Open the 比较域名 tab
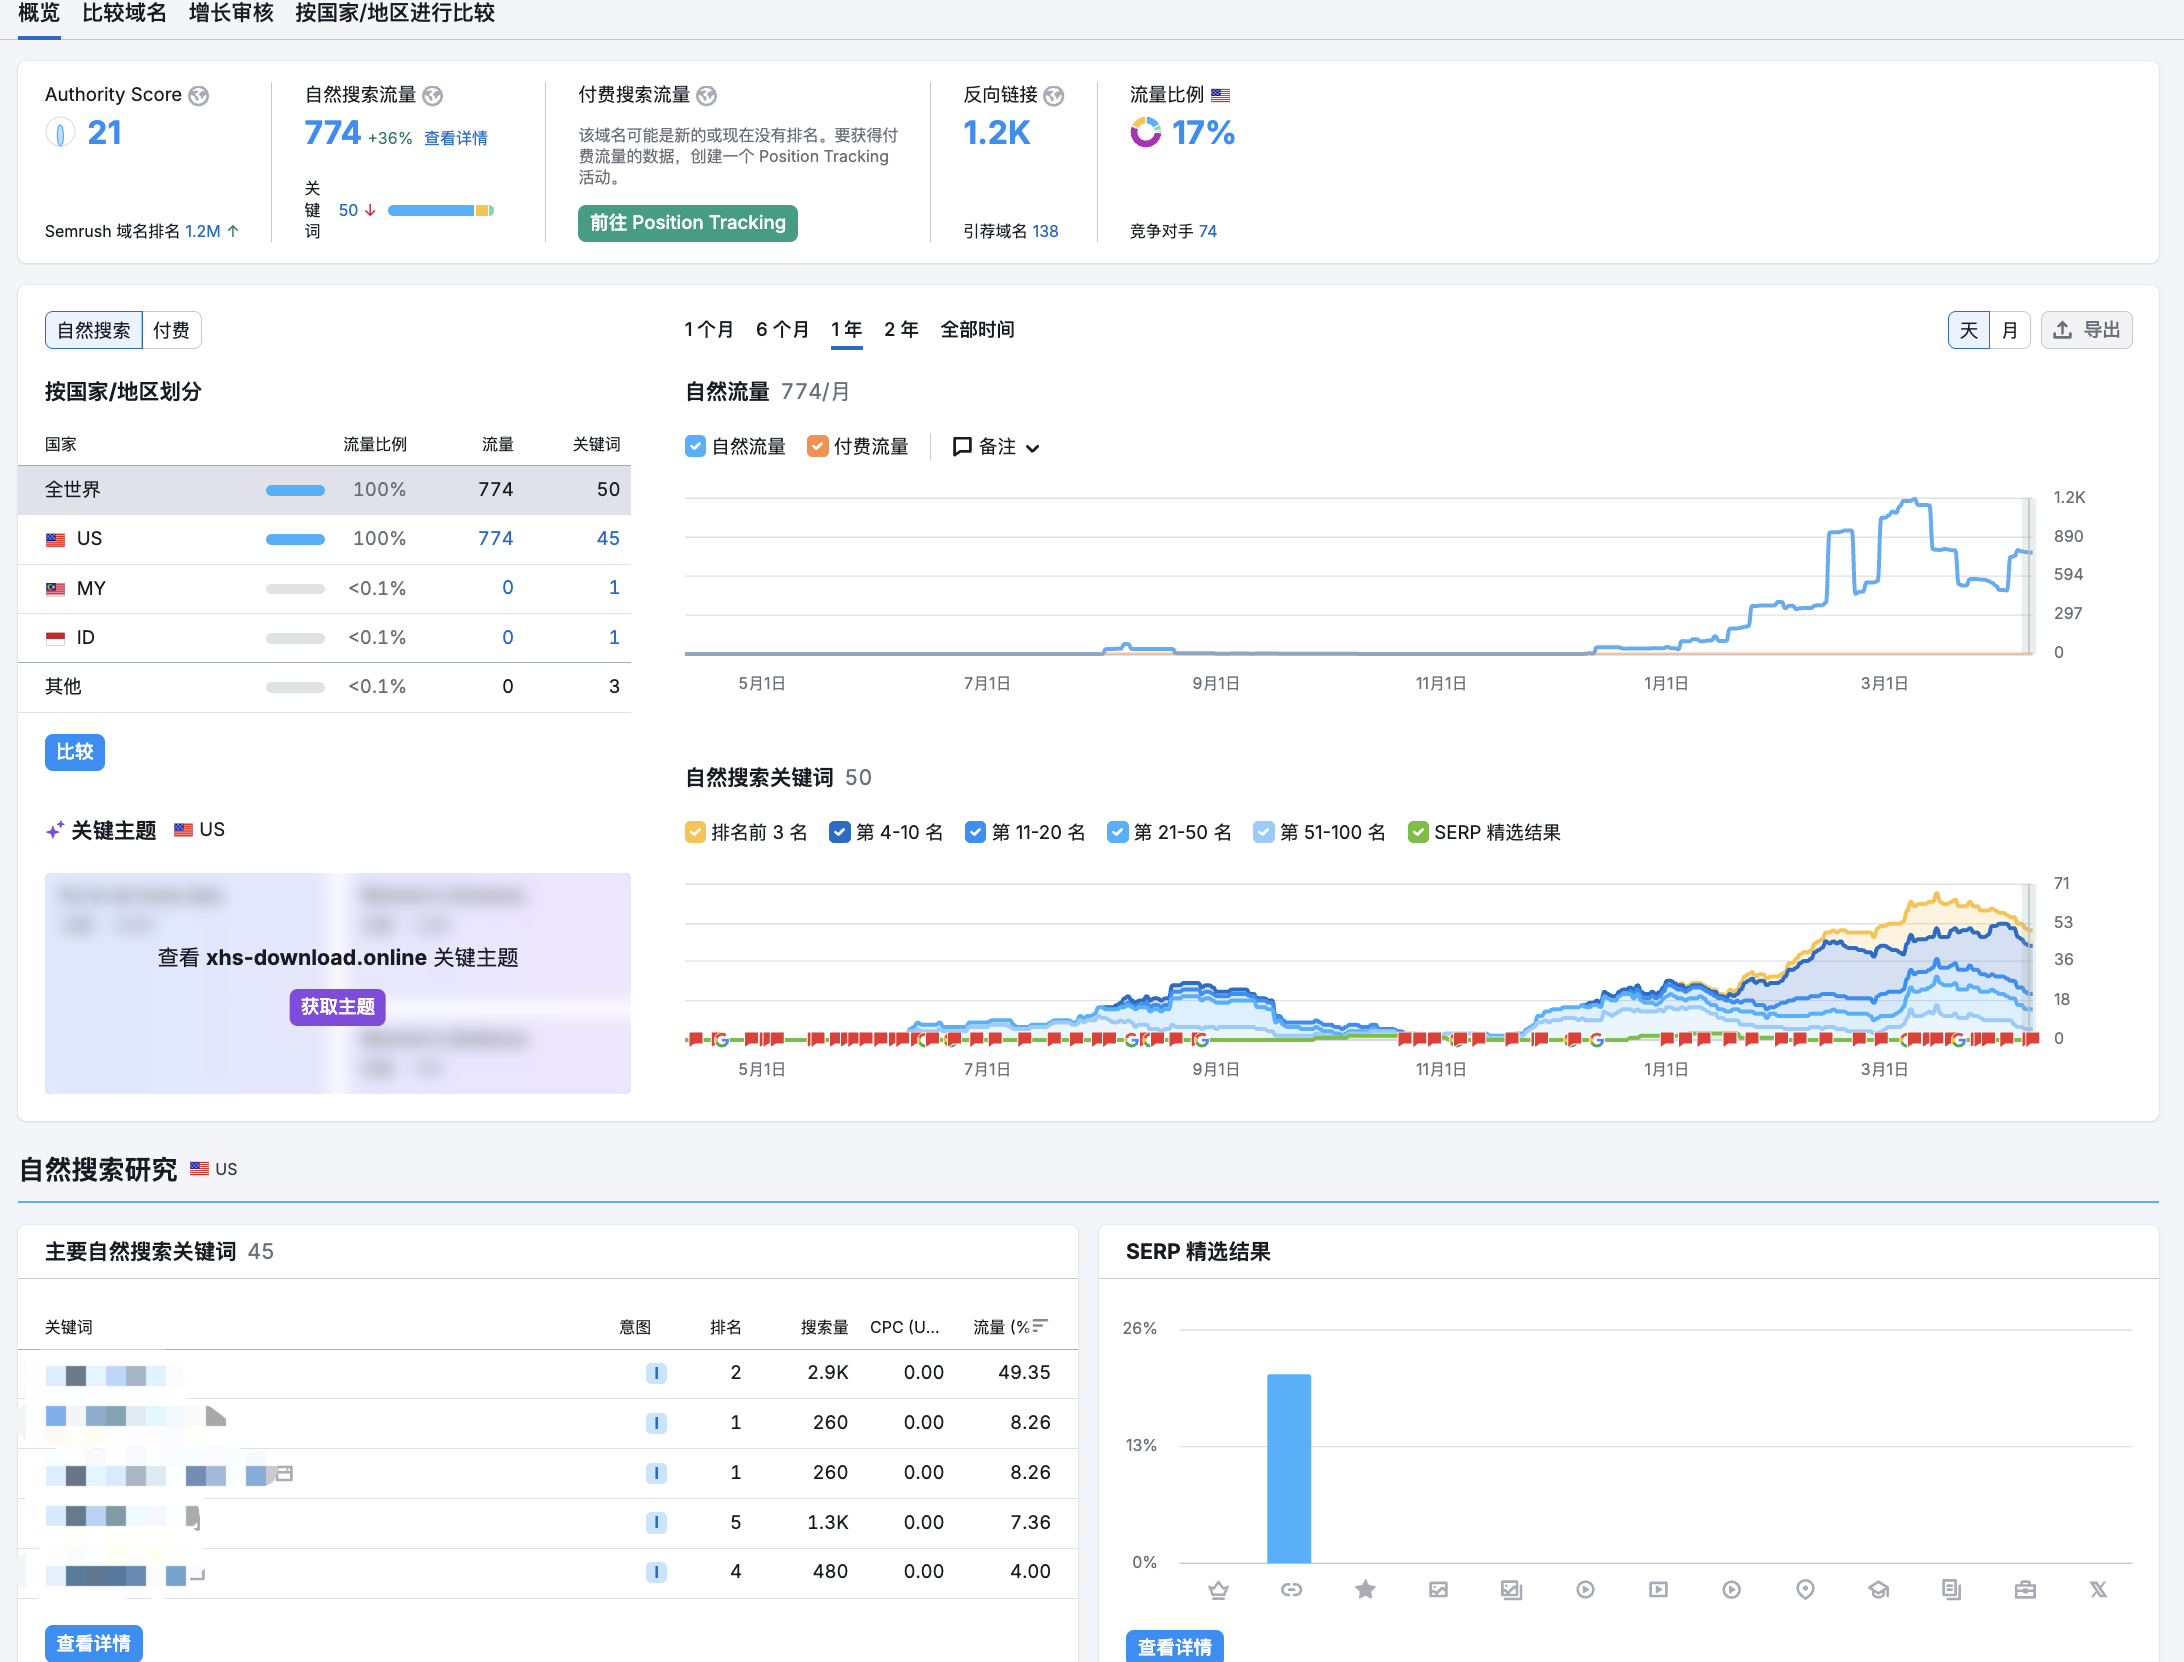The height and width of the screenshot is (1662, 2184). point(124,14)
